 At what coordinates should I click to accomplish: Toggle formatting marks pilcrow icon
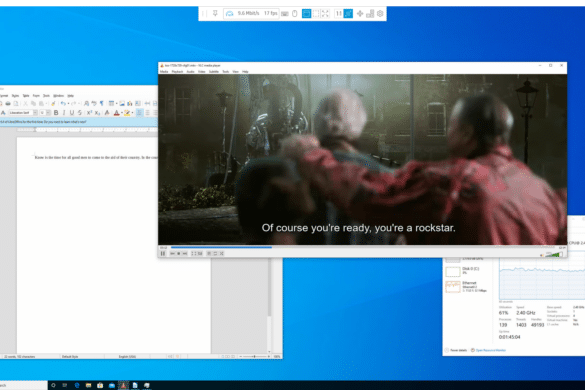pos(101,103)
